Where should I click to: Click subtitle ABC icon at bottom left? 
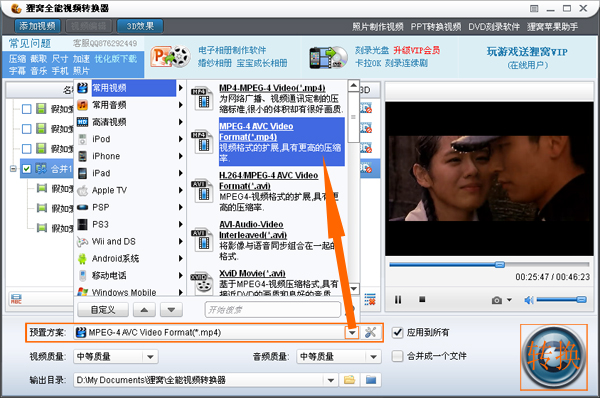[16, 299]
